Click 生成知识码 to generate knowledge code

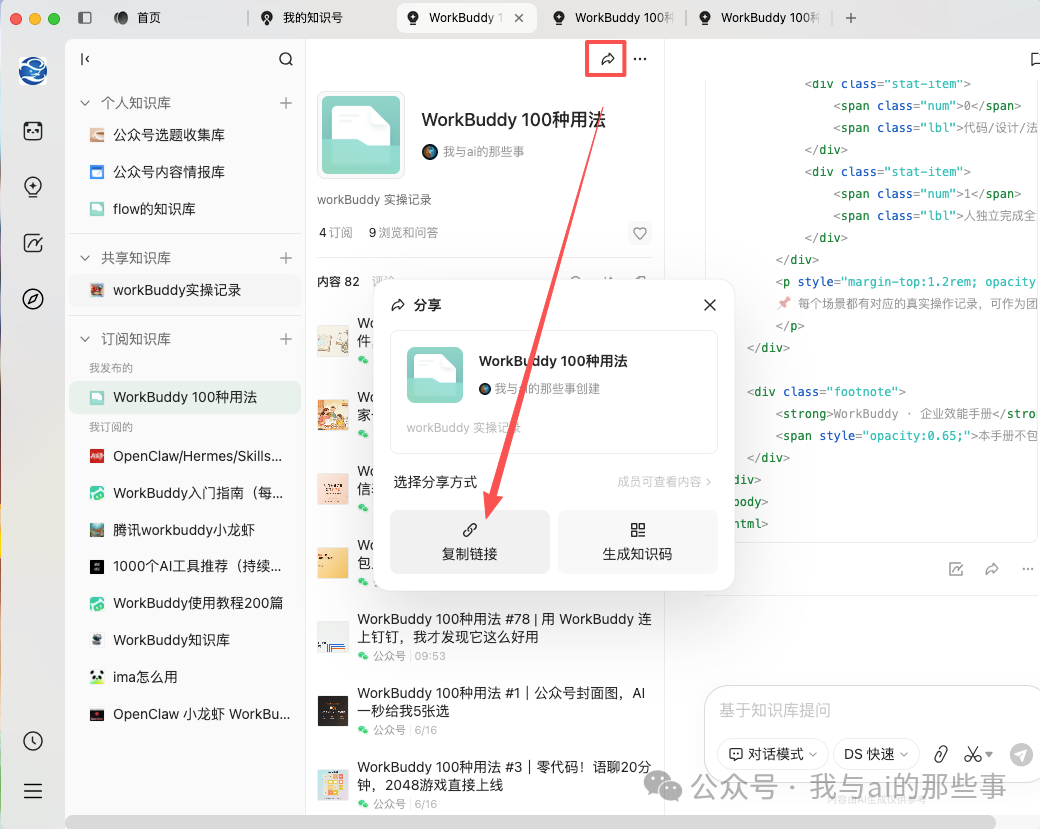637,542
